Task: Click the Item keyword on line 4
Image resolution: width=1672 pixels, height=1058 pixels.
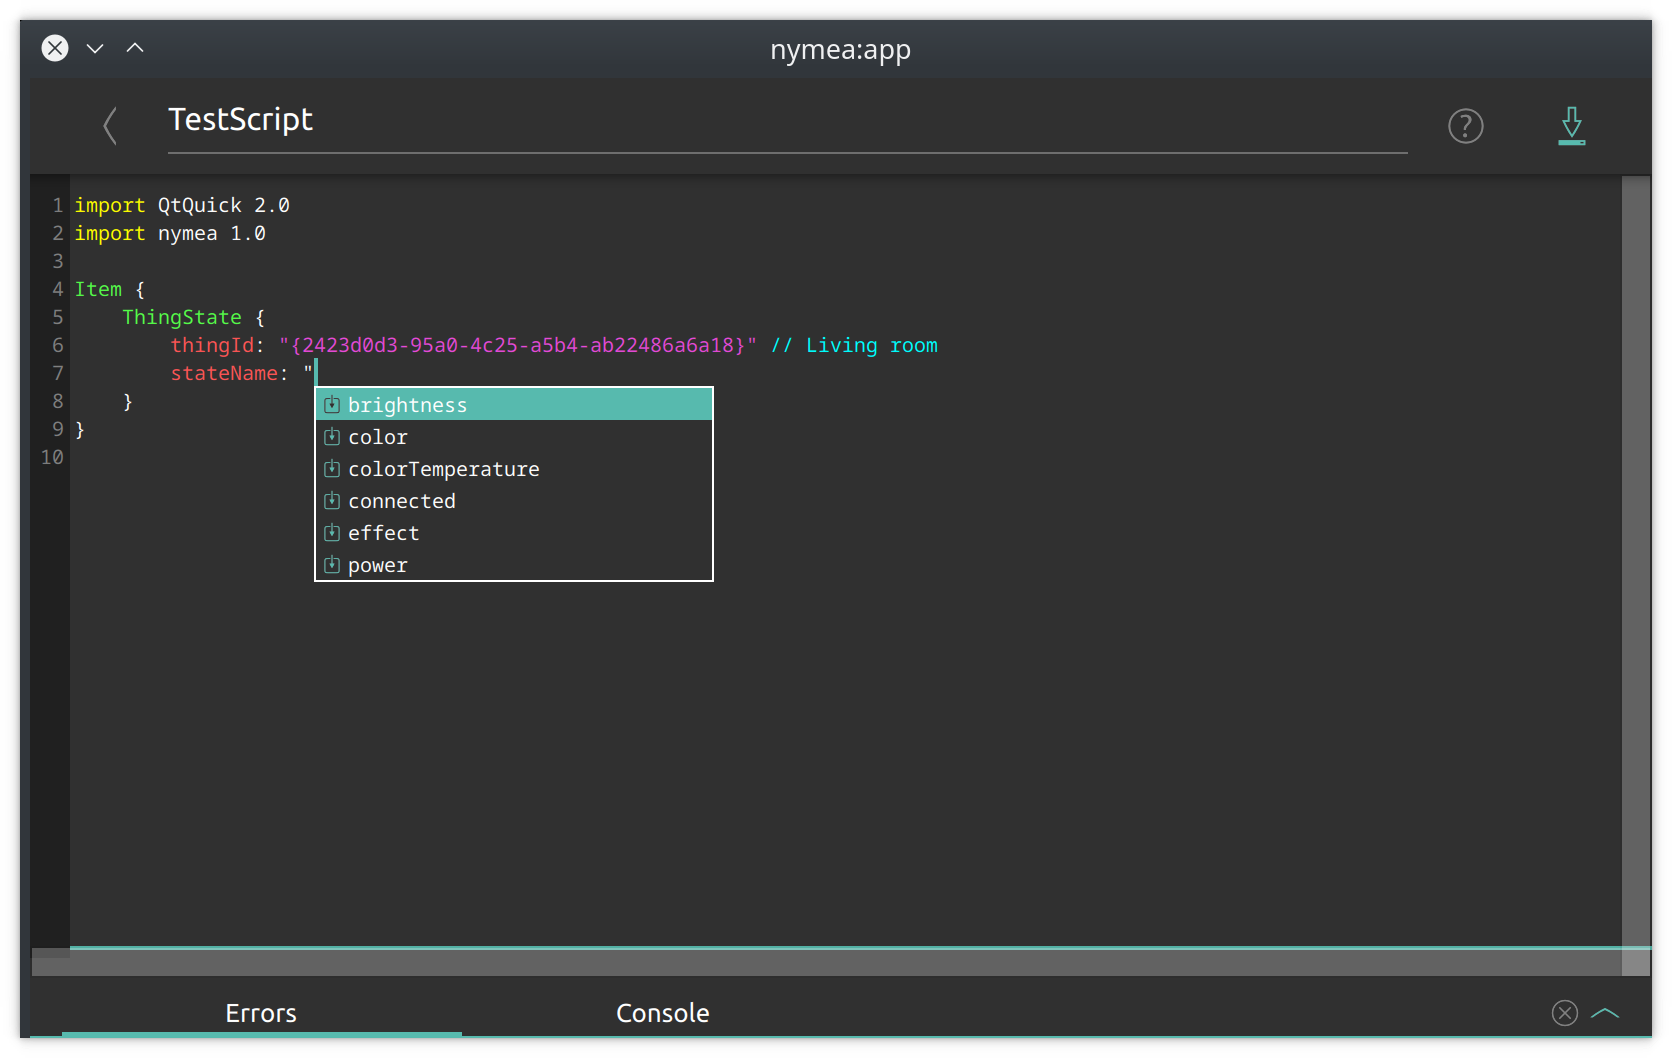Action: coord(98,289)
